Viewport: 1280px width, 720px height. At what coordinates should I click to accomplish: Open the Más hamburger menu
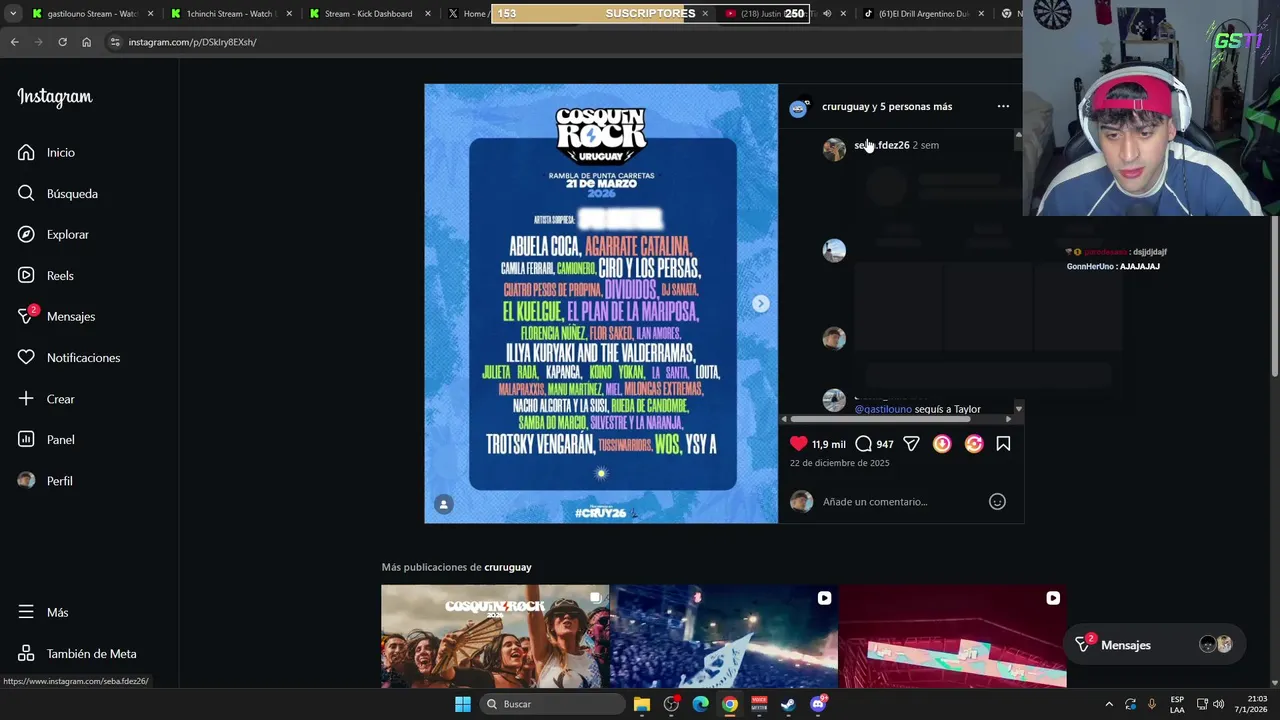pos(43,612)
